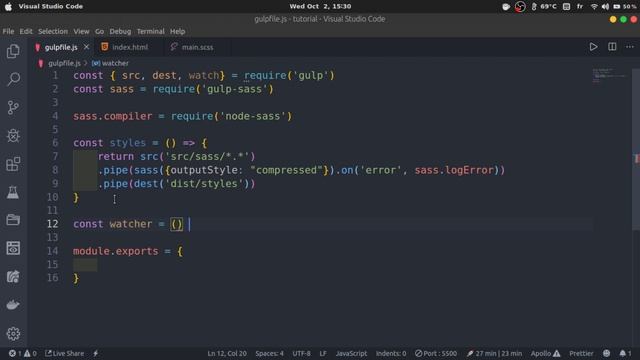Viewport: 640px width, 360px height.
Task: Open the Edit menu
Action: (26, 31)
